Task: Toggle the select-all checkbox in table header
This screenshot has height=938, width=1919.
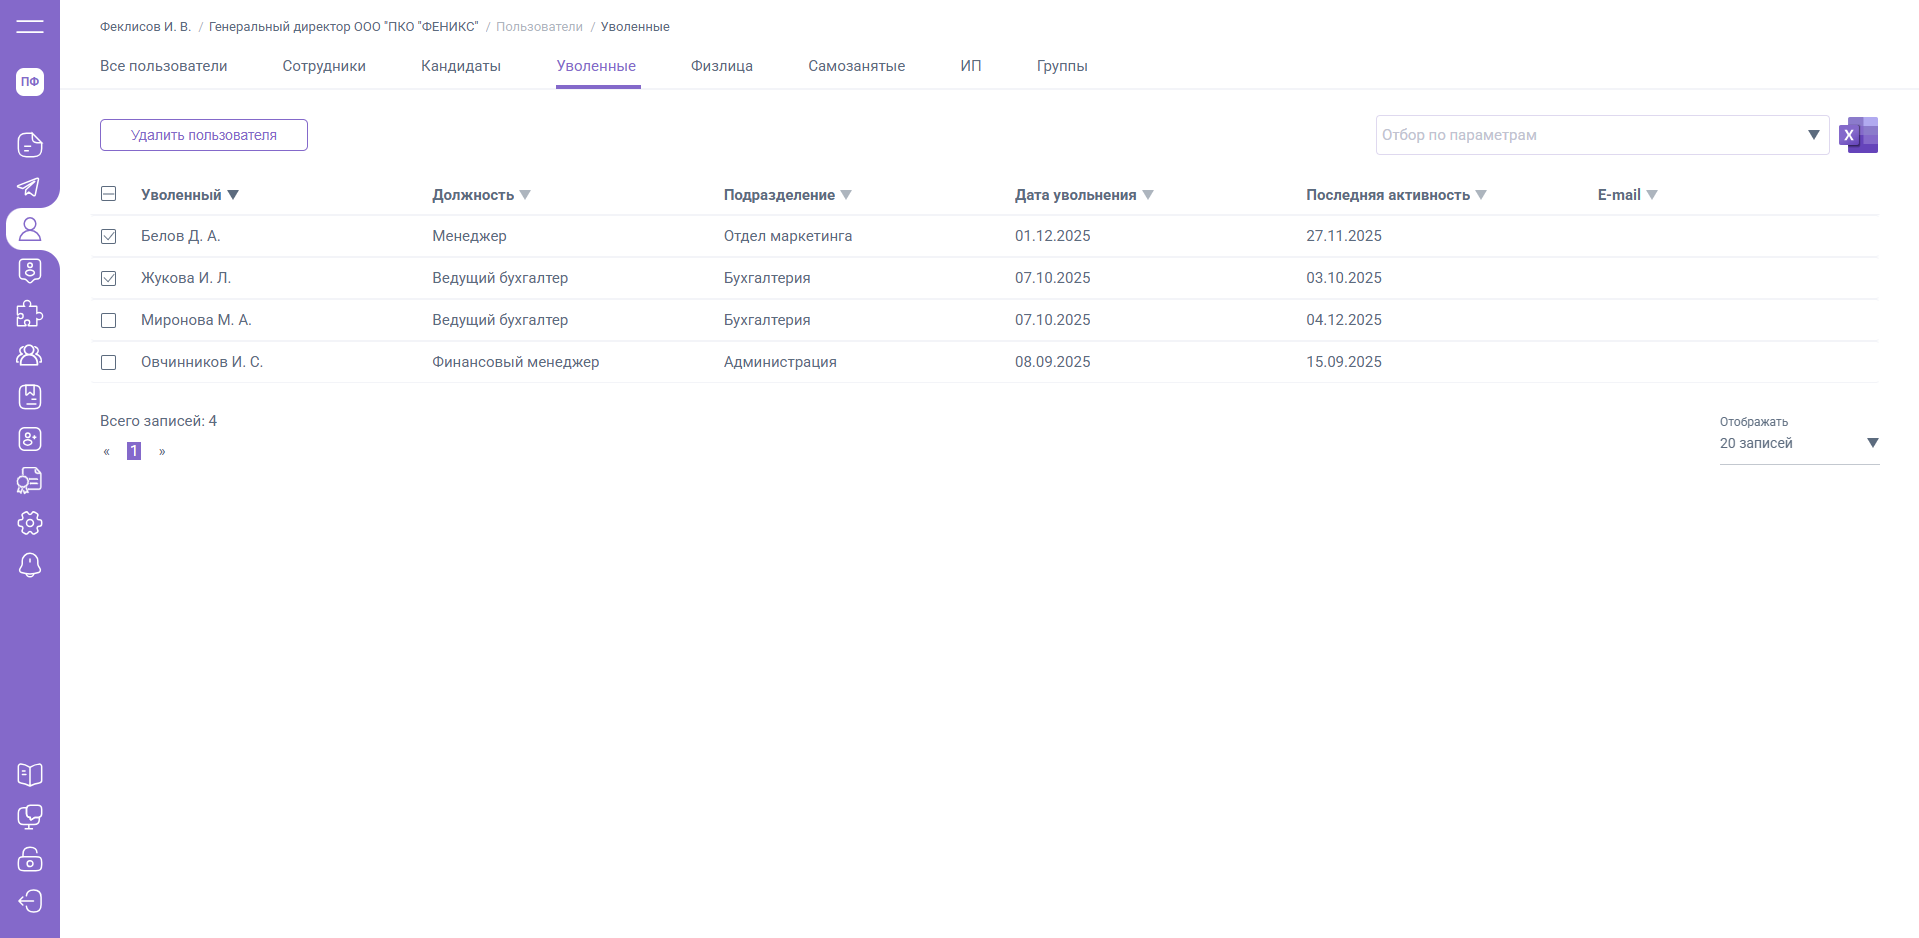Action: tap(109, 195)
